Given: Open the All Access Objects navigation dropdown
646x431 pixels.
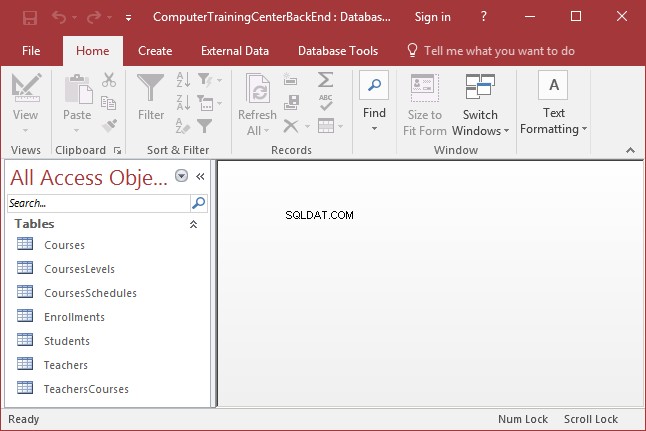Looking at the screenshot, I should tap(181, 176).
